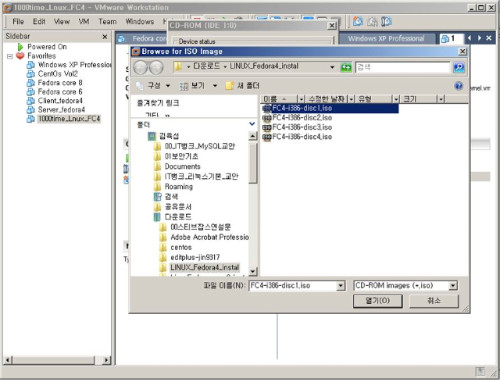Click the green refresh icon in address bar

[346, 67]
